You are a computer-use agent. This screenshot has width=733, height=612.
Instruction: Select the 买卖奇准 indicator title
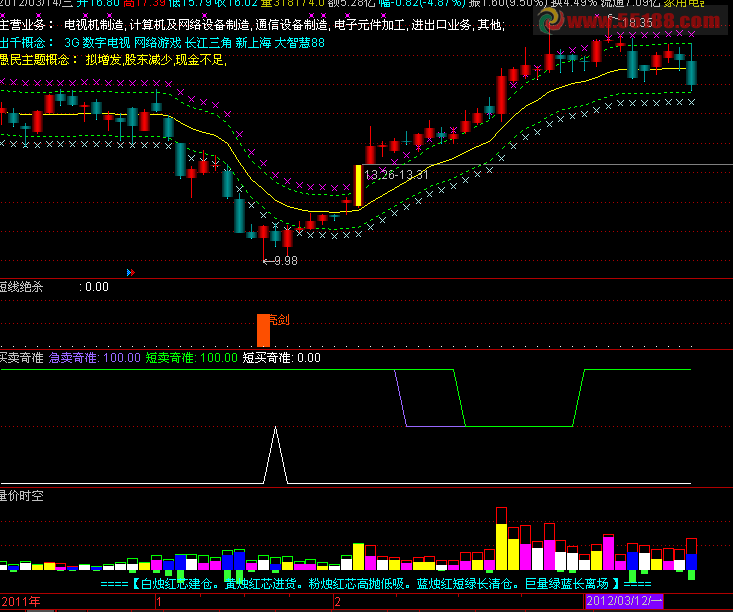[x=22, y=358]
